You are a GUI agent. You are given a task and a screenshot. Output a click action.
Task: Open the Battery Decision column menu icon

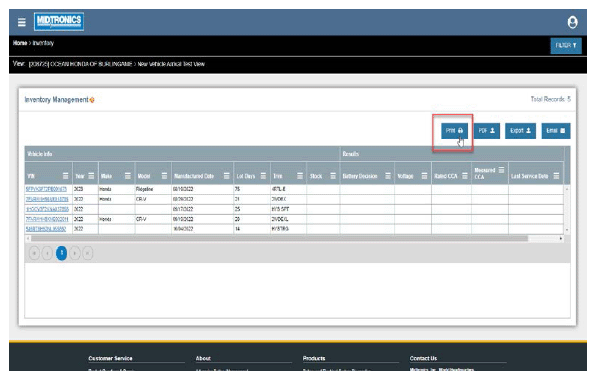coord(388,176)
